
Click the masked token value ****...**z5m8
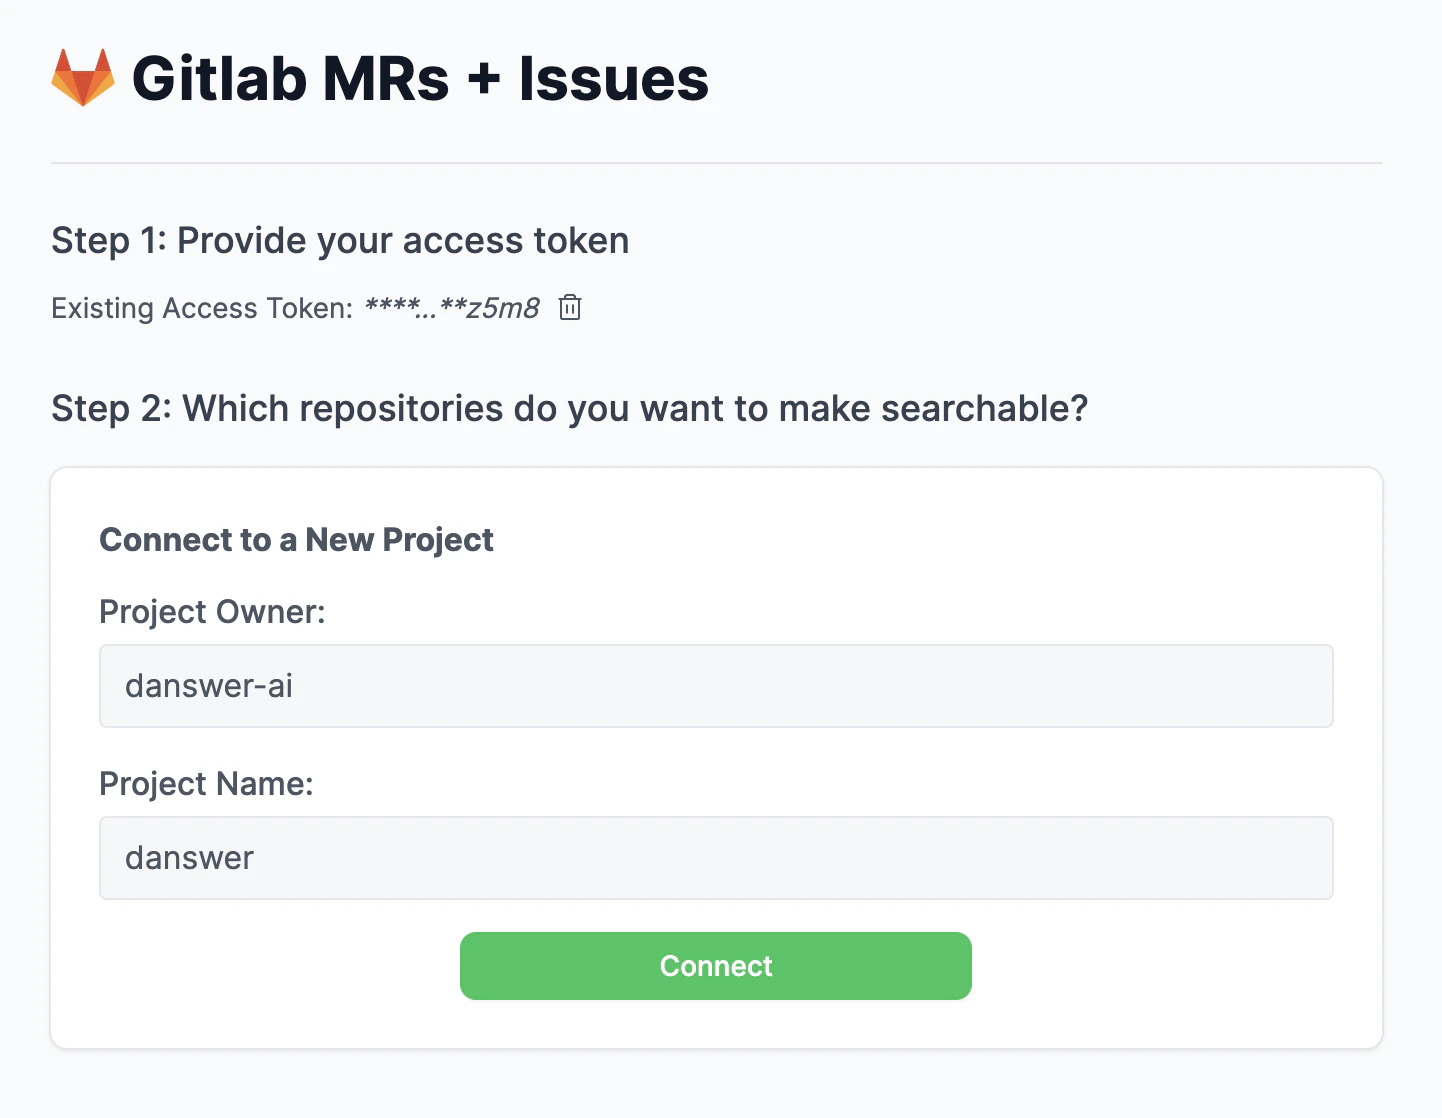click(450, 308)
